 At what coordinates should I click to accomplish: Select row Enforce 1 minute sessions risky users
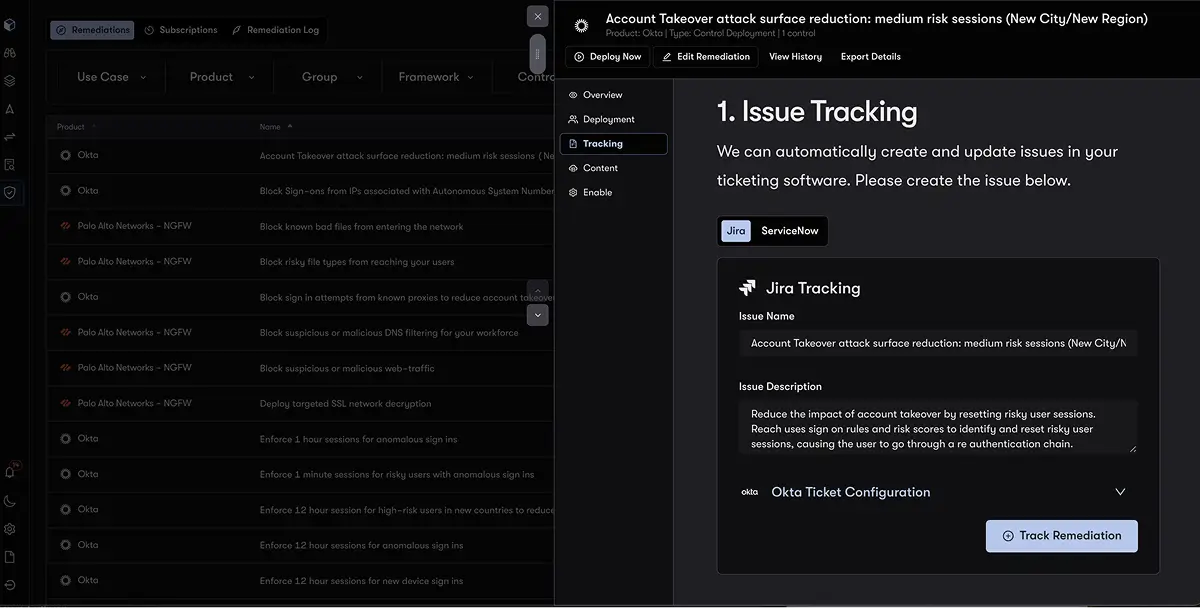300,475
